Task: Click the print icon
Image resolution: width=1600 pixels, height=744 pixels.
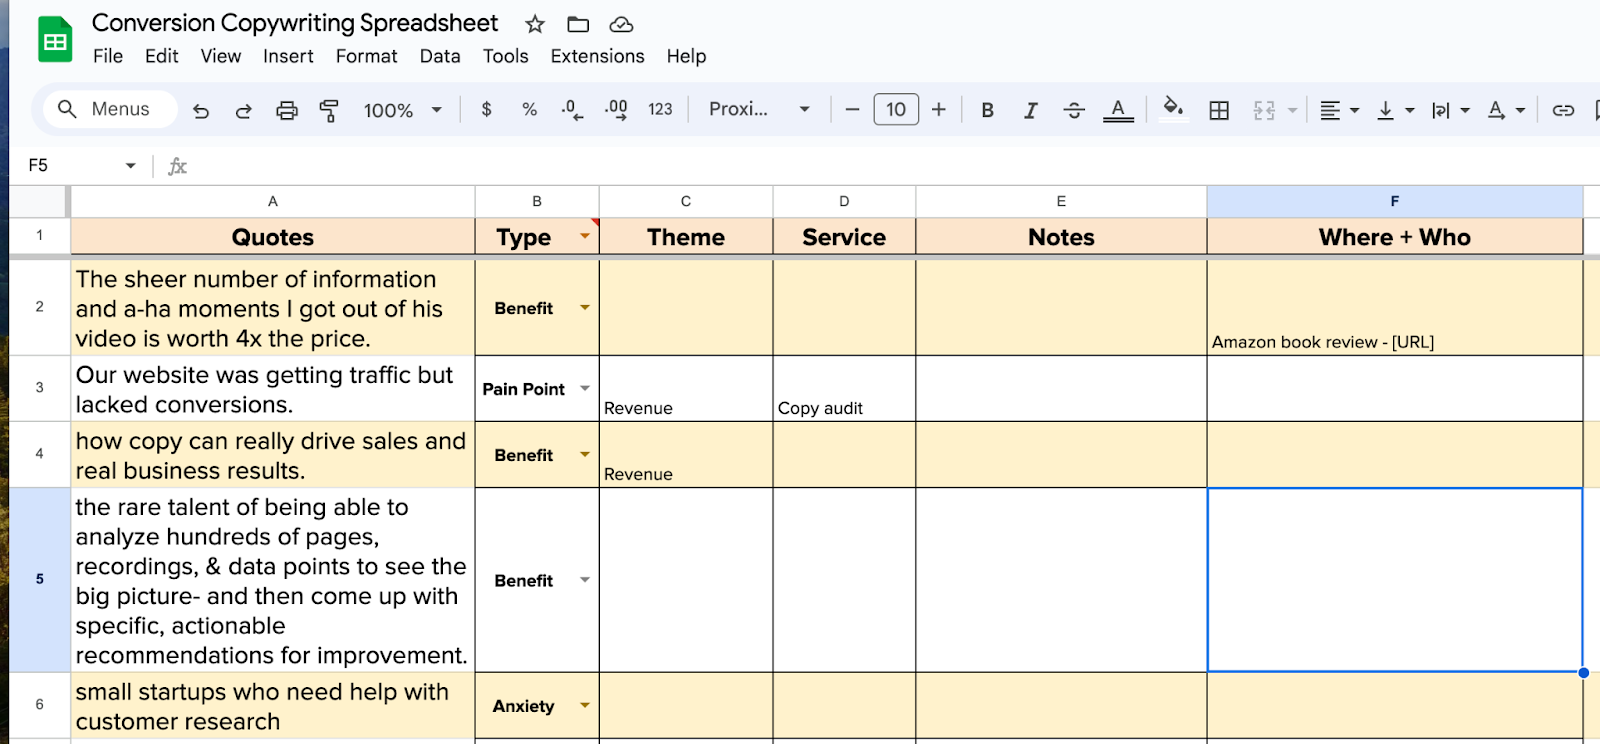Action: [x=287, y=110]
